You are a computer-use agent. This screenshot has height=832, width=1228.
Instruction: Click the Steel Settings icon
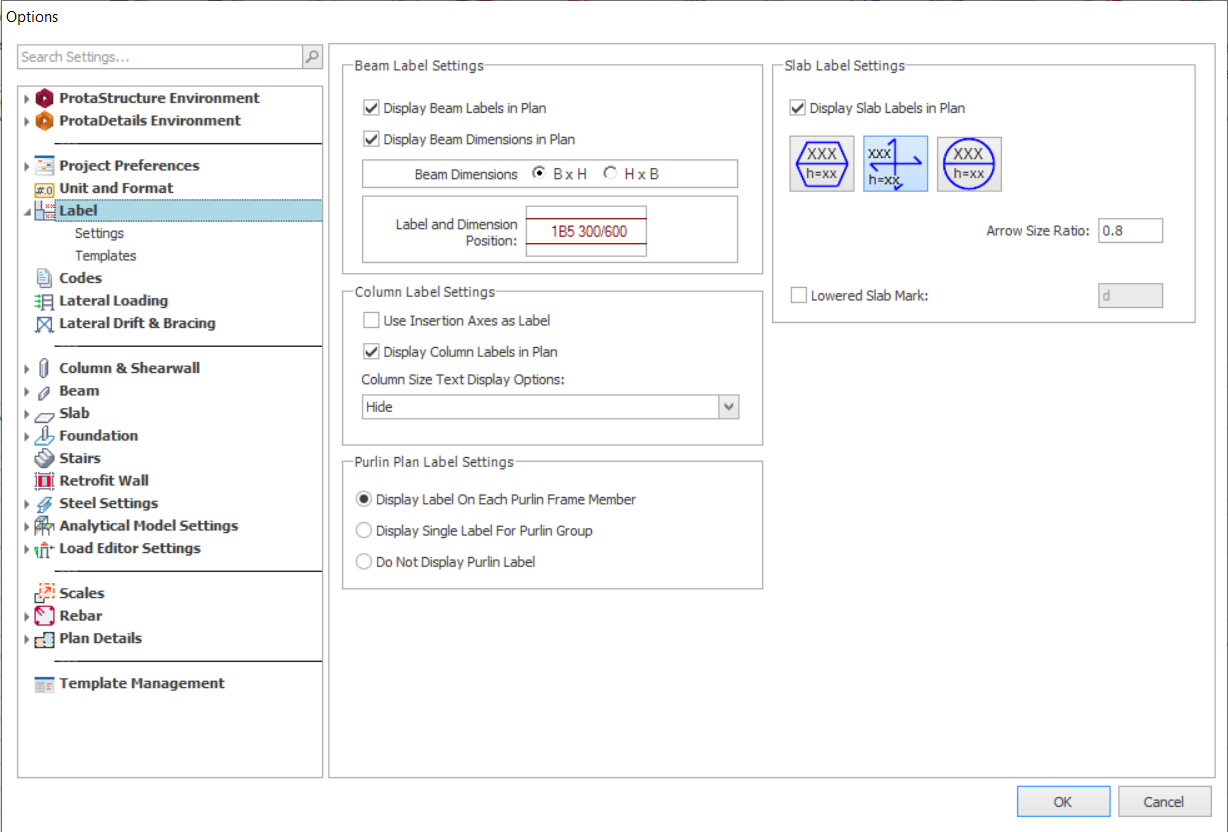tap(44, 504)
